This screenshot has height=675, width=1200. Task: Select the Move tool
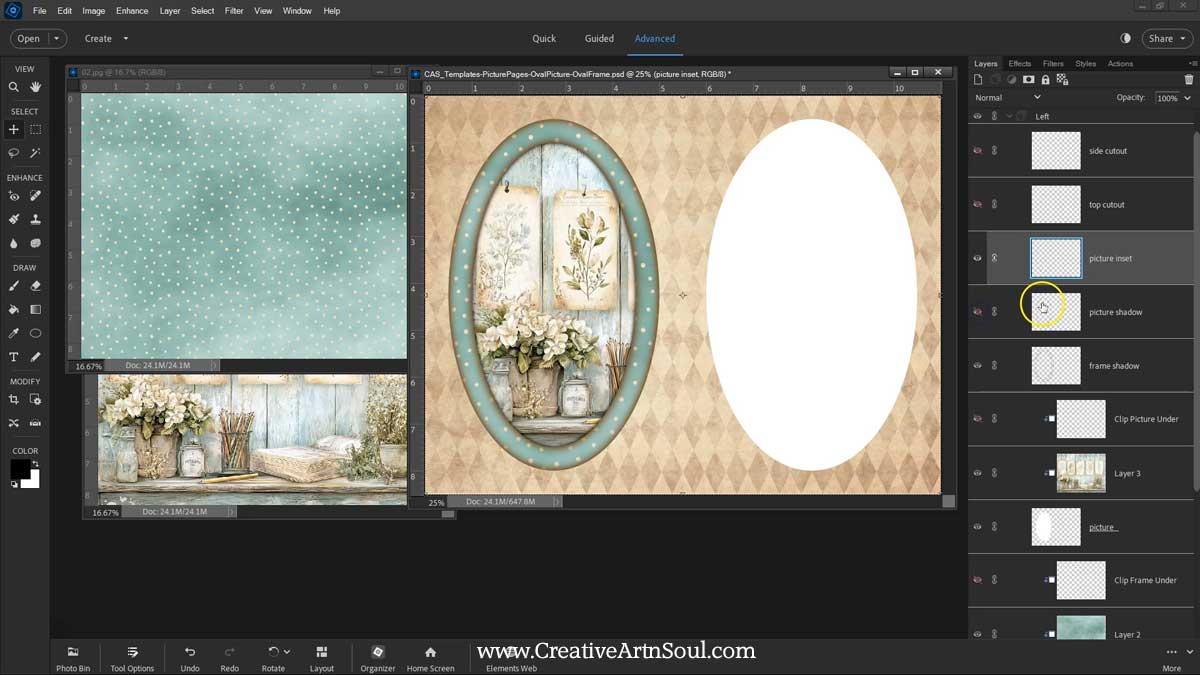coord(14,129)
